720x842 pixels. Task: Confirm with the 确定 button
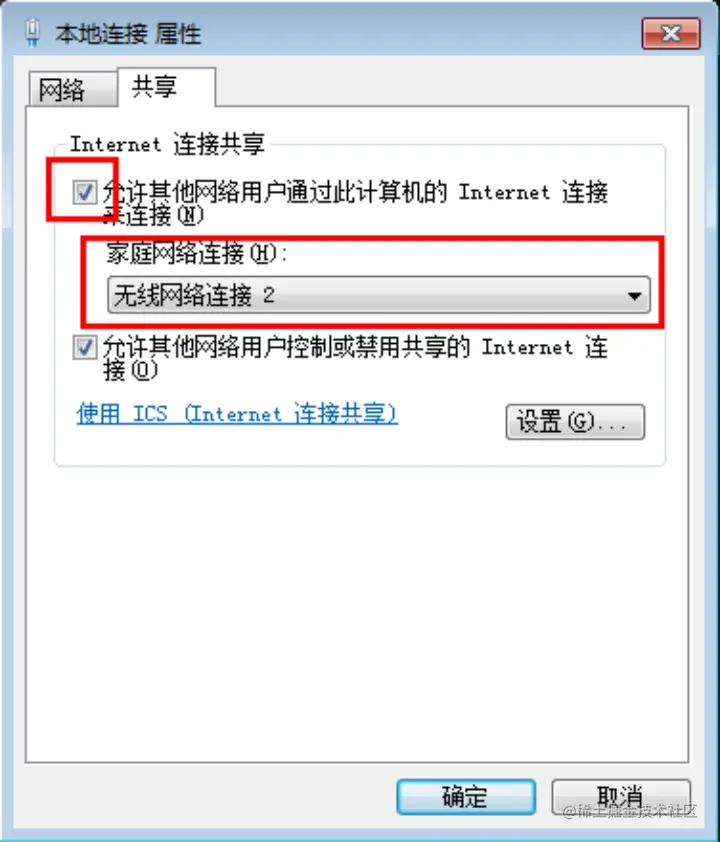tap(466, 796)
